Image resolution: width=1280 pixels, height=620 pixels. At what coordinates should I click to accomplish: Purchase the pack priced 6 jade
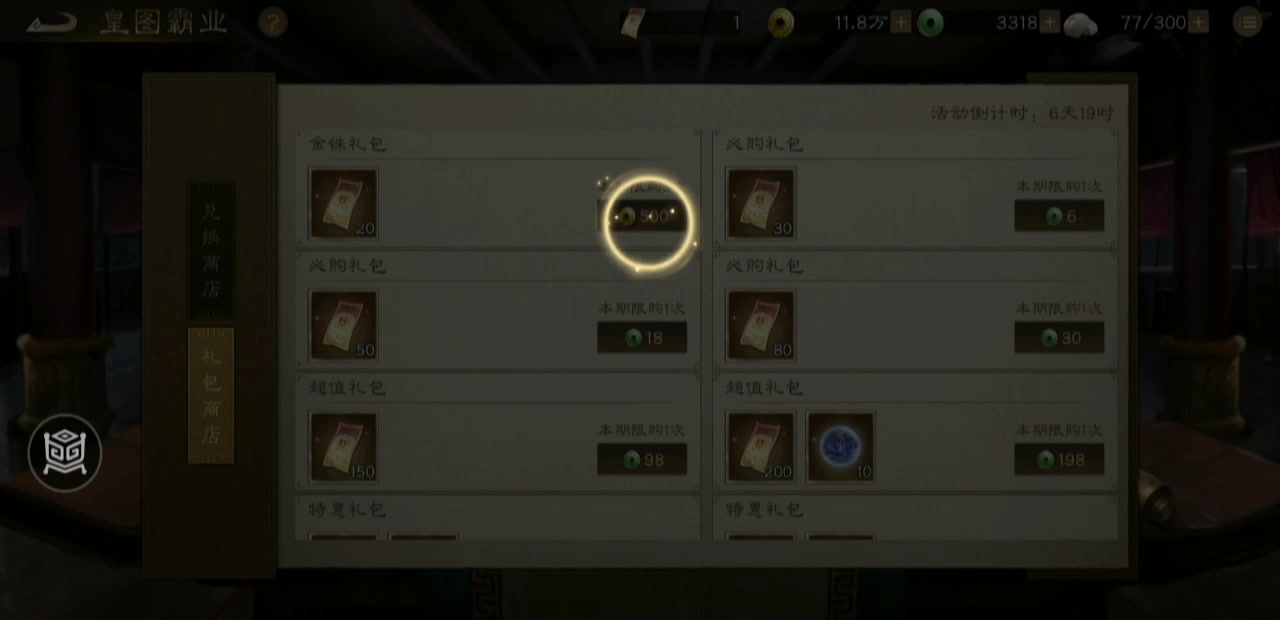[1059, 216]
